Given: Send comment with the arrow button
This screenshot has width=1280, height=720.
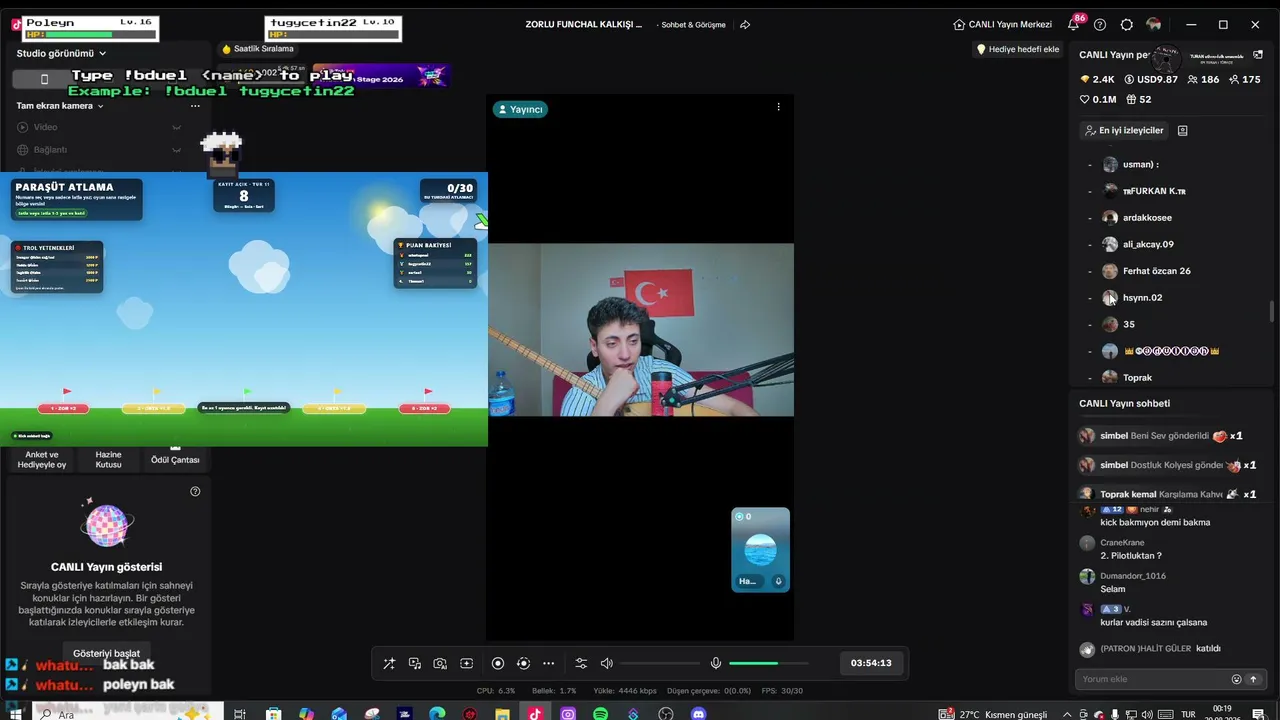Looking at the screenshot, I should click(x=1253, y=679).
